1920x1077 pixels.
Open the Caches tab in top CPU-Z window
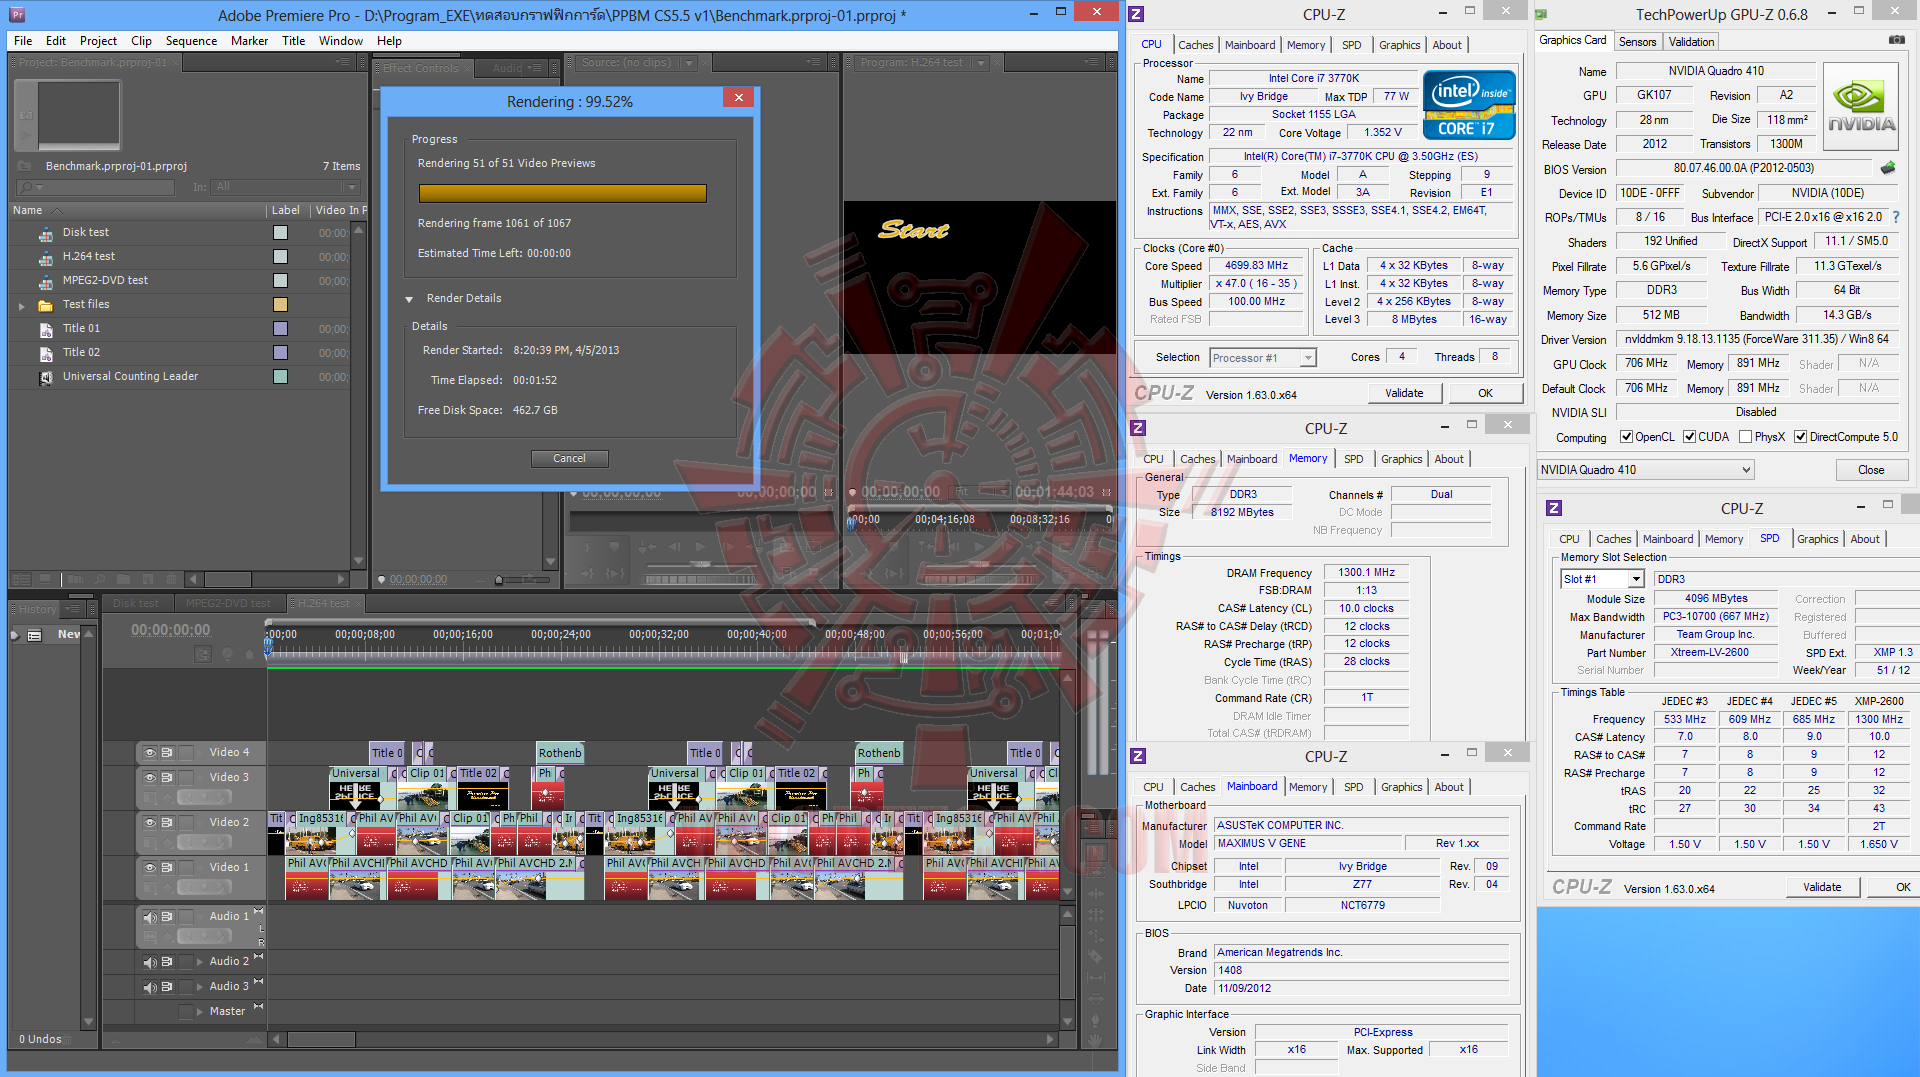[1195, 45]
